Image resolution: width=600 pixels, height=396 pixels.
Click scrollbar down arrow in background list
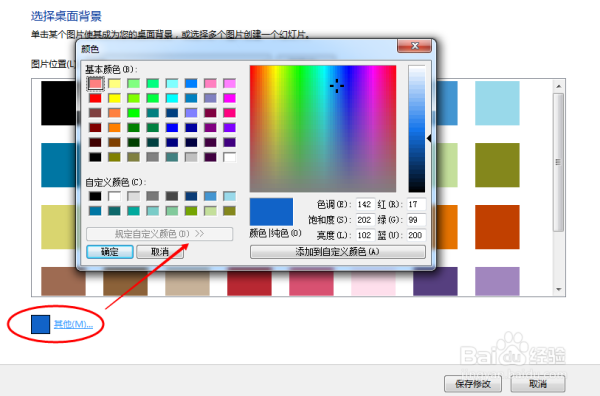559,289
